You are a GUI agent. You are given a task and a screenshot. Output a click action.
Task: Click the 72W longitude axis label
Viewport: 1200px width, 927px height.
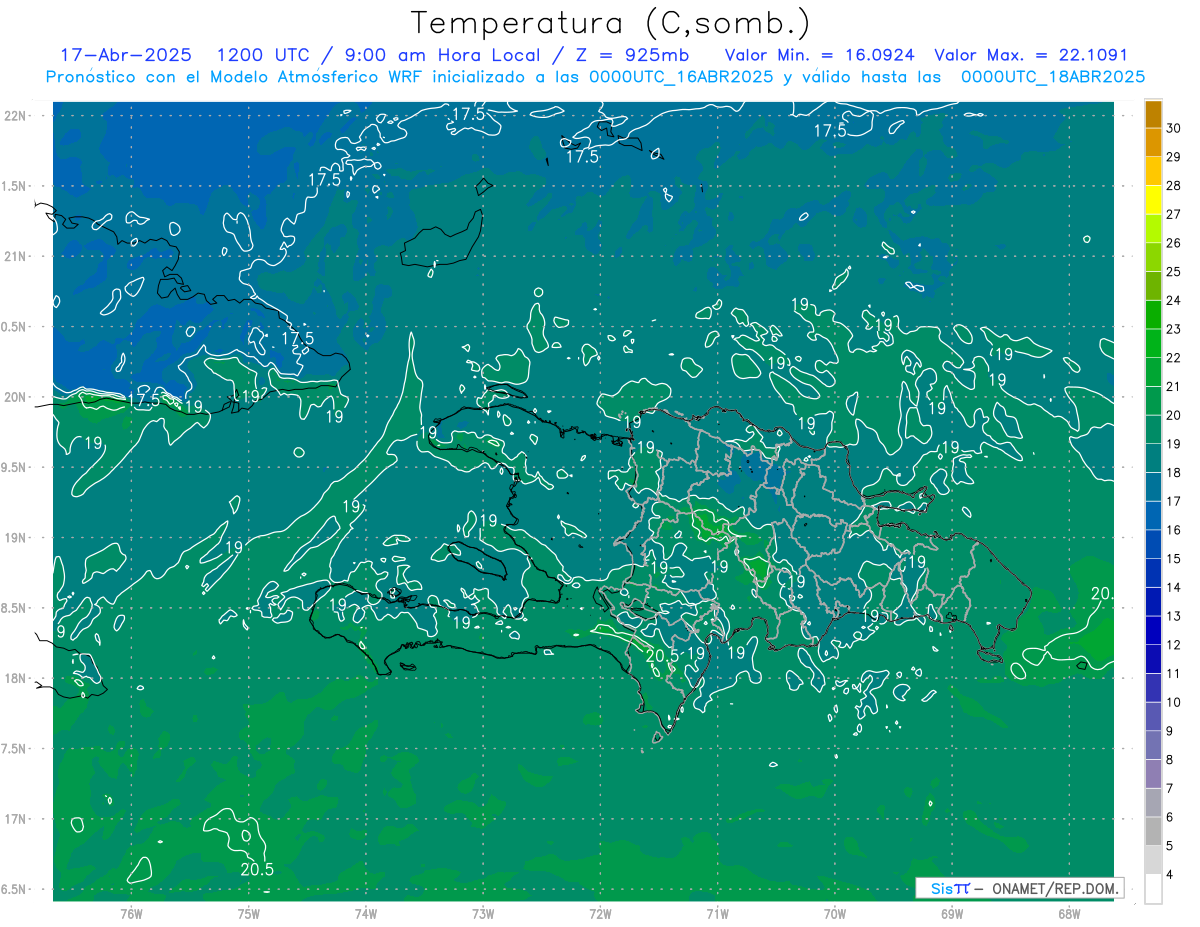(x=600, y=913)
